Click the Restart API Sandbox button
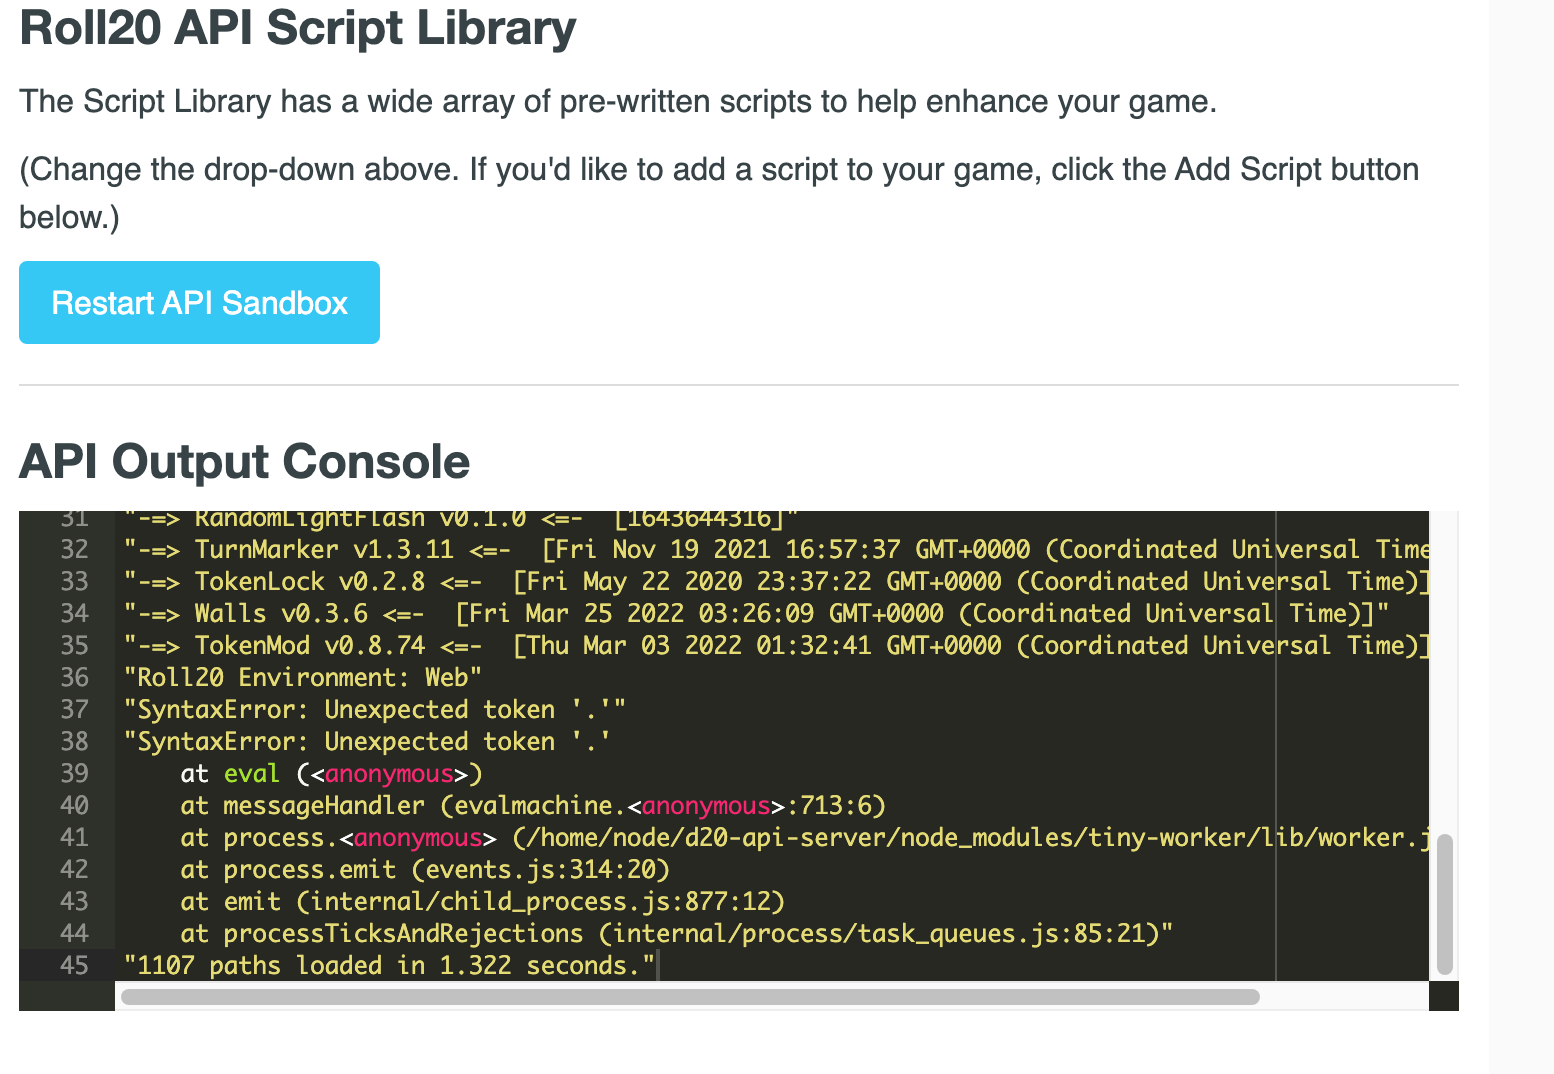Image resolution: width=1554 pixels, height=1074 pixels. click(x=199, y=302)
